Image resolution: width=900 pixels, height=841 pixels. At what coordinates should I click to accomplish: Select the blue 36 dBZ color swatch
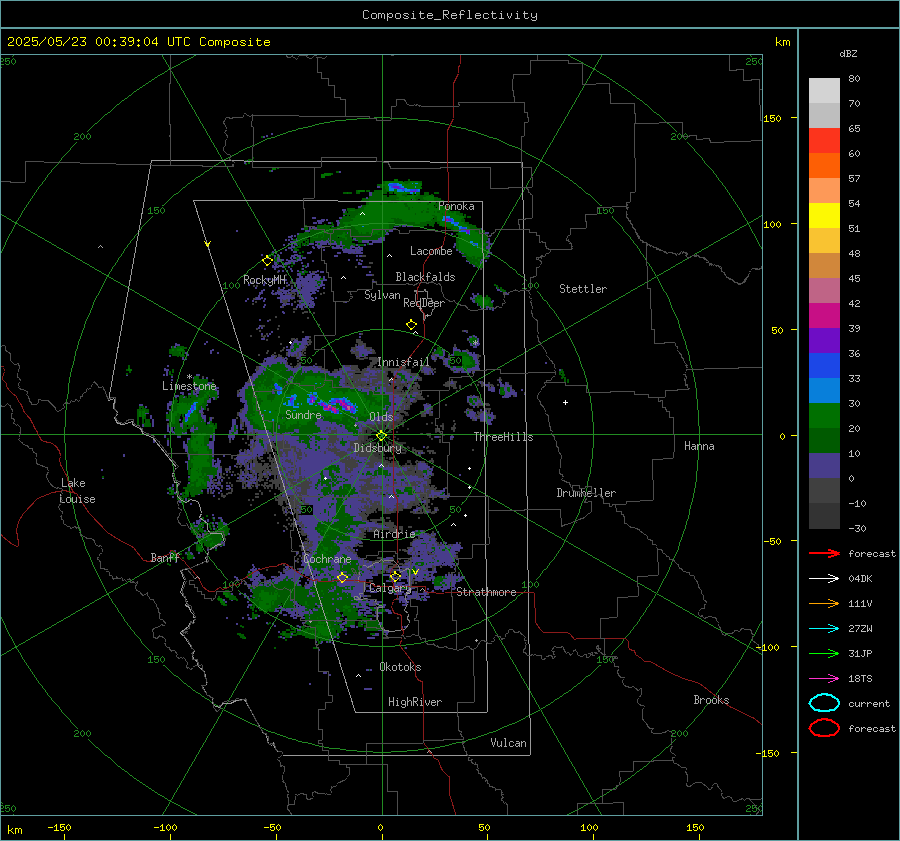click(824, 365)
